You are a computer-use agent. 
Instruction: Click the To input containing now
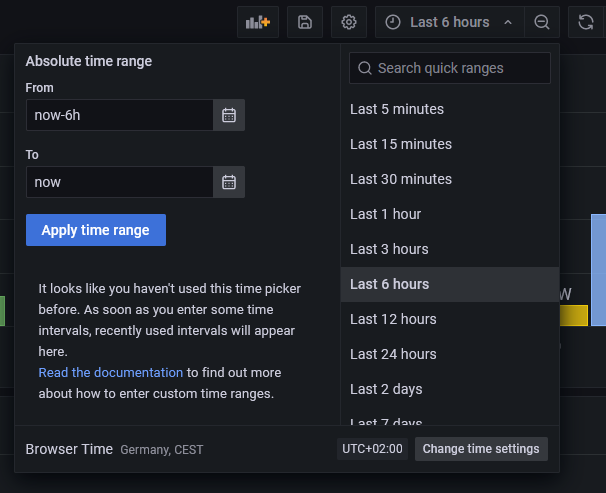coord(120,182)
